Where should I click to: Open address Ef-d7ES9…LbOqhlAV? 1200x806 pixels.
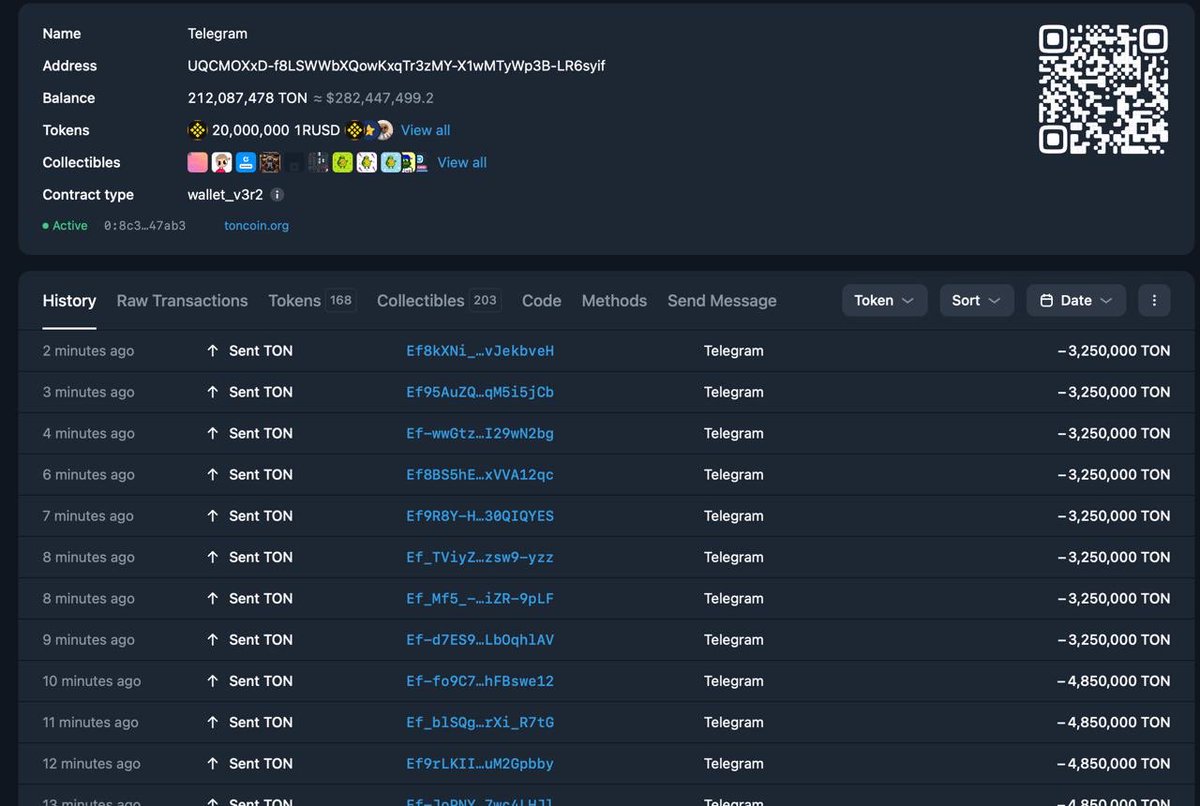click(x=480, y=640)
